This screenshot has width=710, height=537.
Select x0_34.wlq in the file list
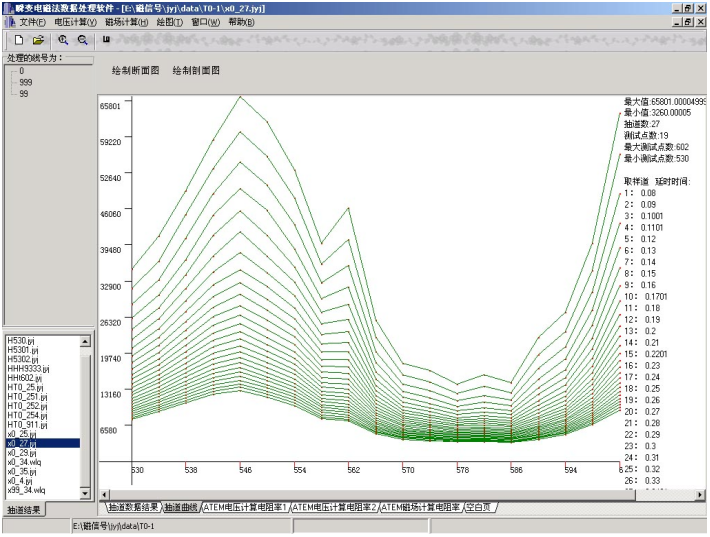26,462
